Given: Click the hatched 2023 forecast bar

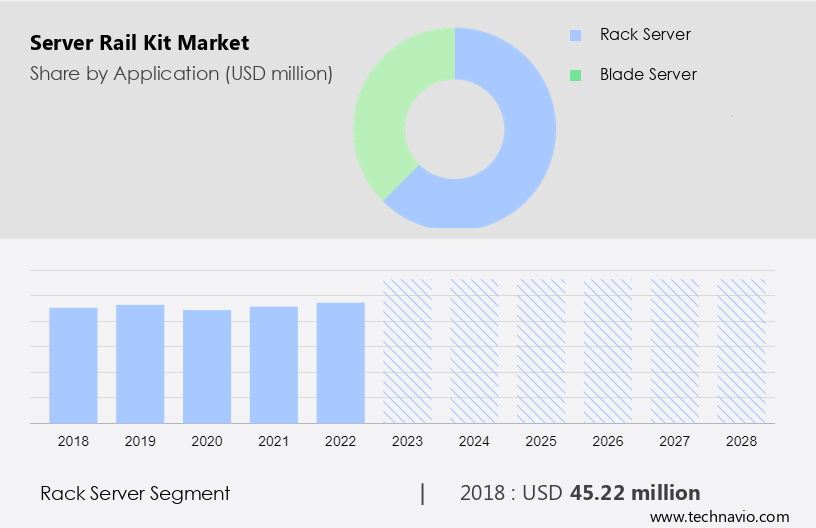Looking at the screenshot, I should (x=407, y=350).
